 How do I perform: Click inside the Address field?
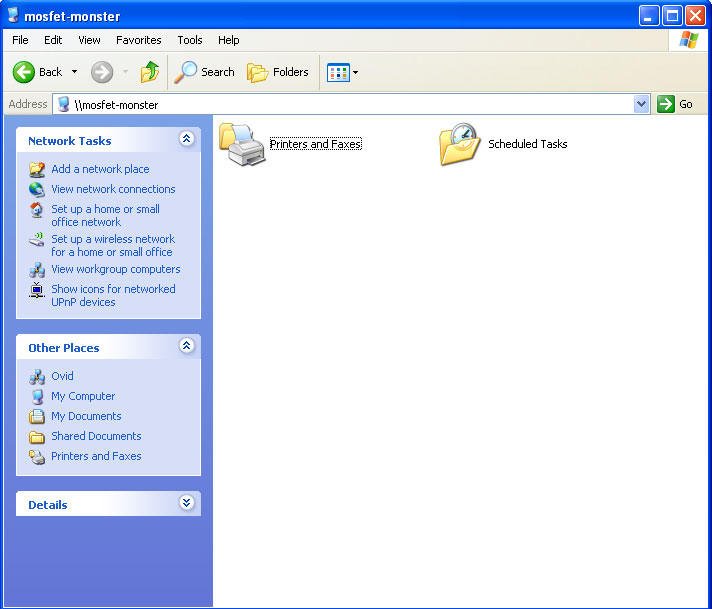[x=351, y=104]
